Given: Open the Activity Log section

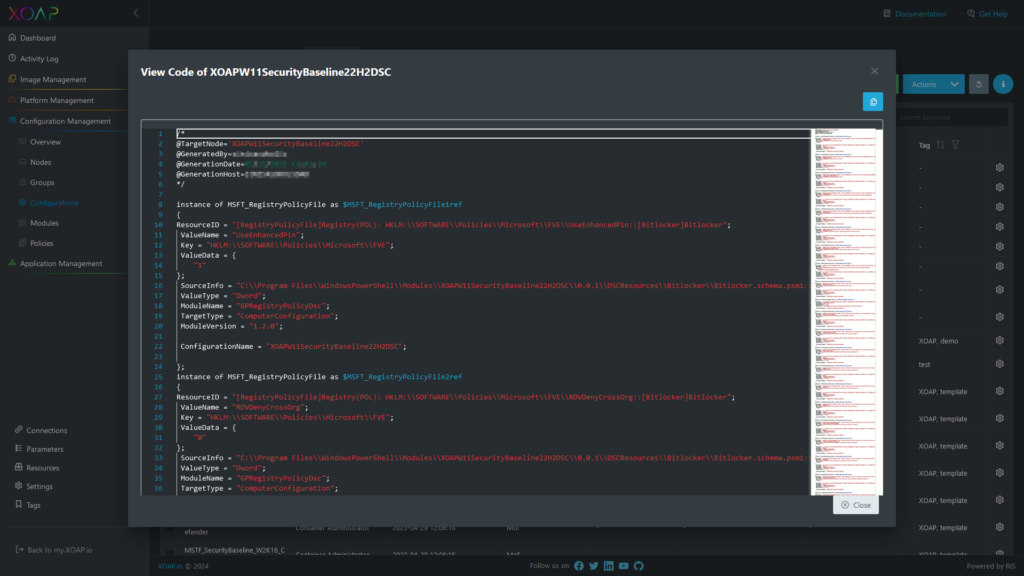Looking at the screenshot, I should [39, 59].
